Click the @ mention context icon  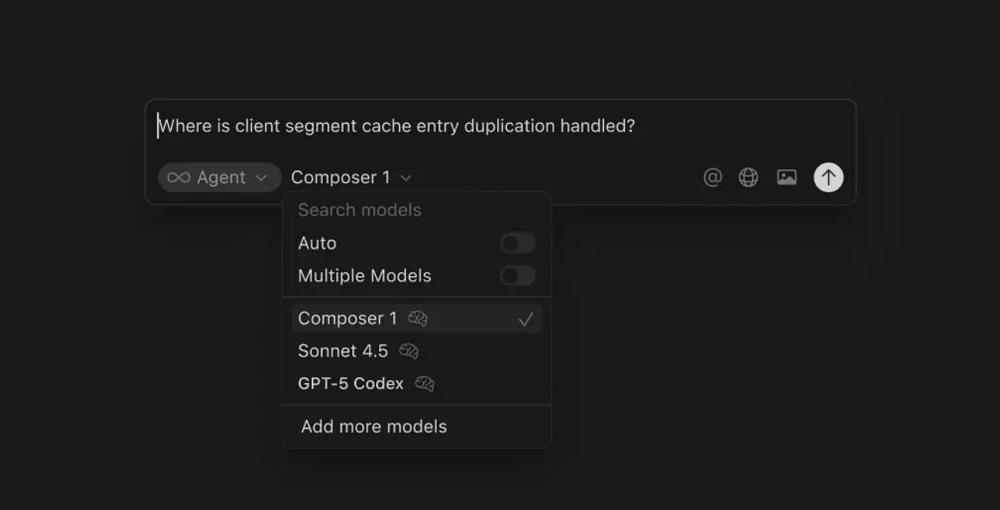coord(712,177)
